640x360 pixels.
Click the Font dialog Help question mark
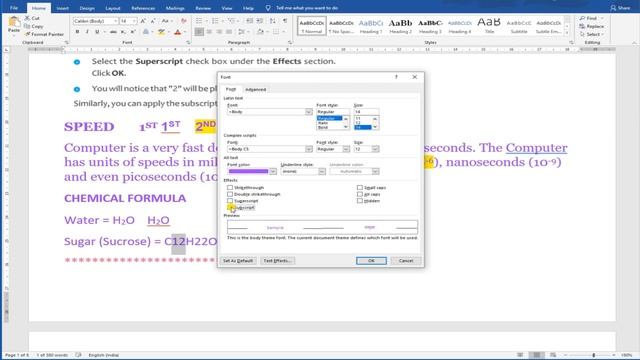(x=396, y=77)
